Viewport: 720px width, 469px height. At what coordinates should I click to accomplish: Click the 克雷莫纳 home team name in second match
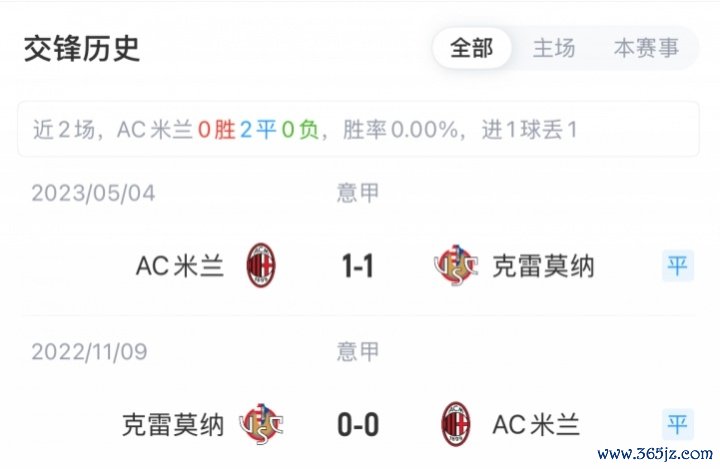173,424
